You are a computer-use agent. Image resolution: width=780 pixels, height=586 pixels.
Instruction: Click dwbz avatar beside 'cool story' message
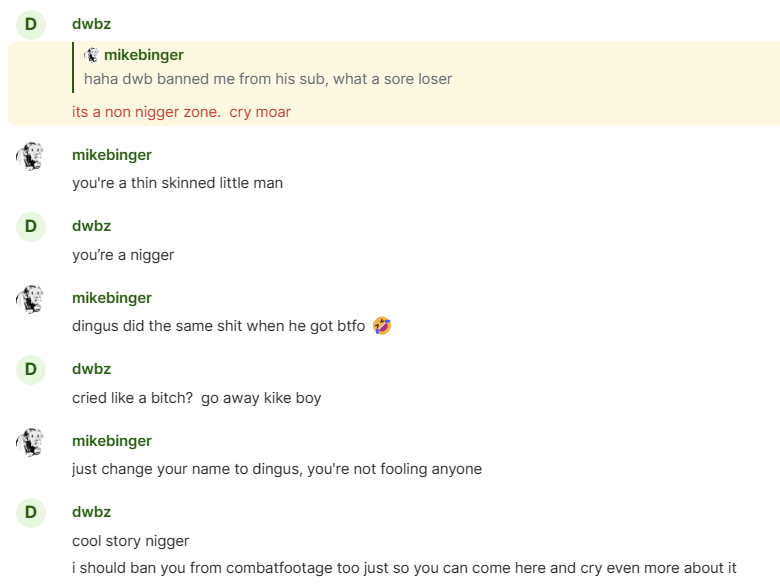[31, 512]
